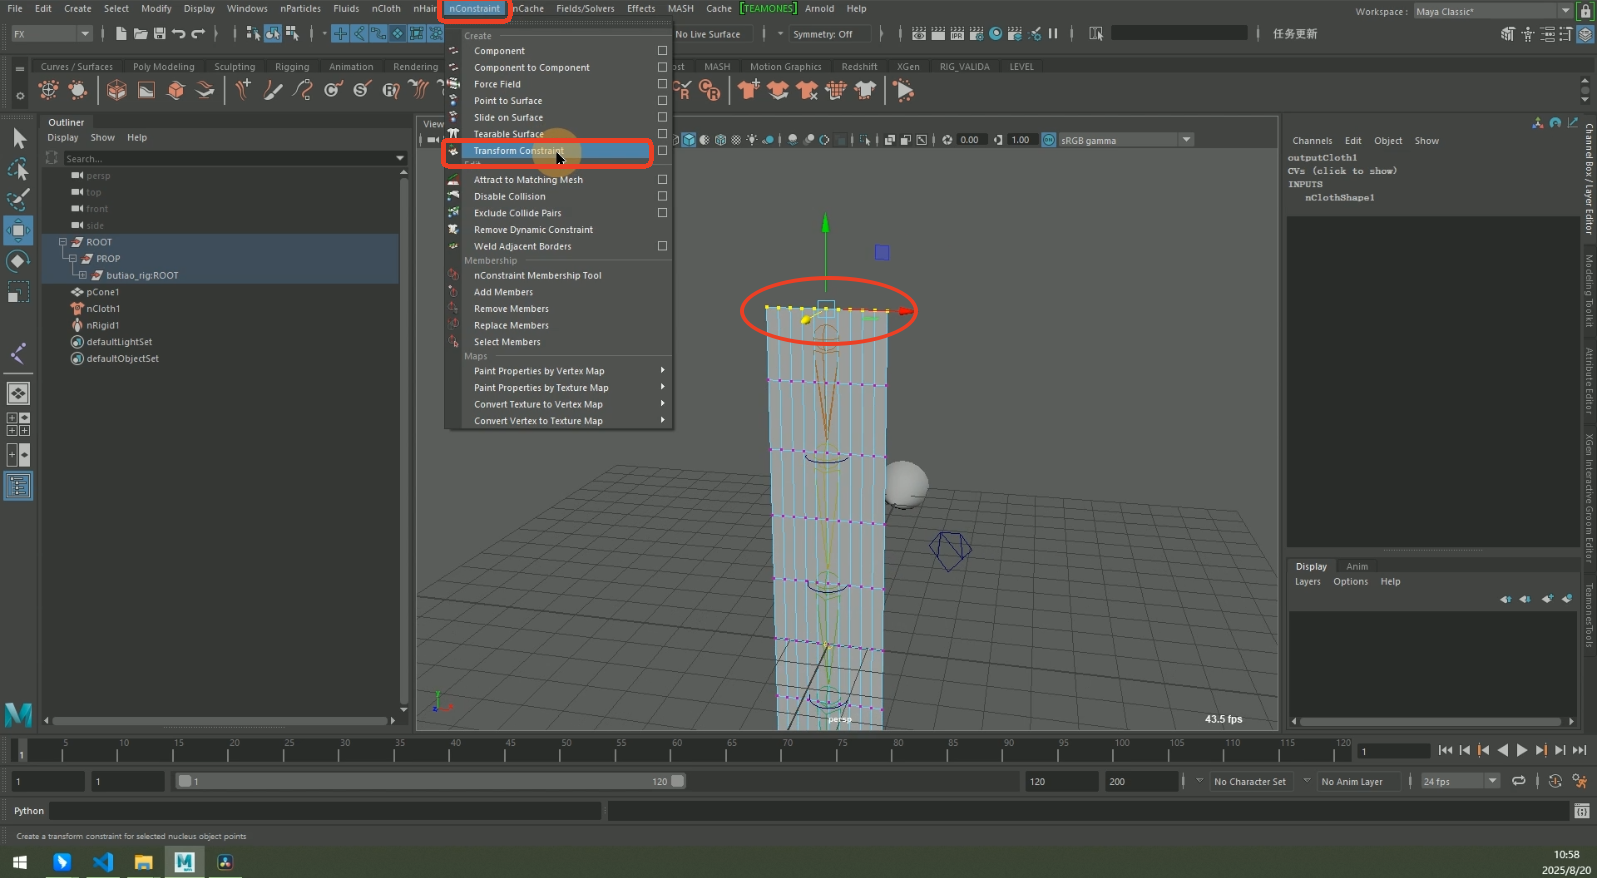Image resolution: width=1597 pixels, height=878 pixels.
Task: Open the Options menu in Layer Editor
Action: (x=1350, y=582)
